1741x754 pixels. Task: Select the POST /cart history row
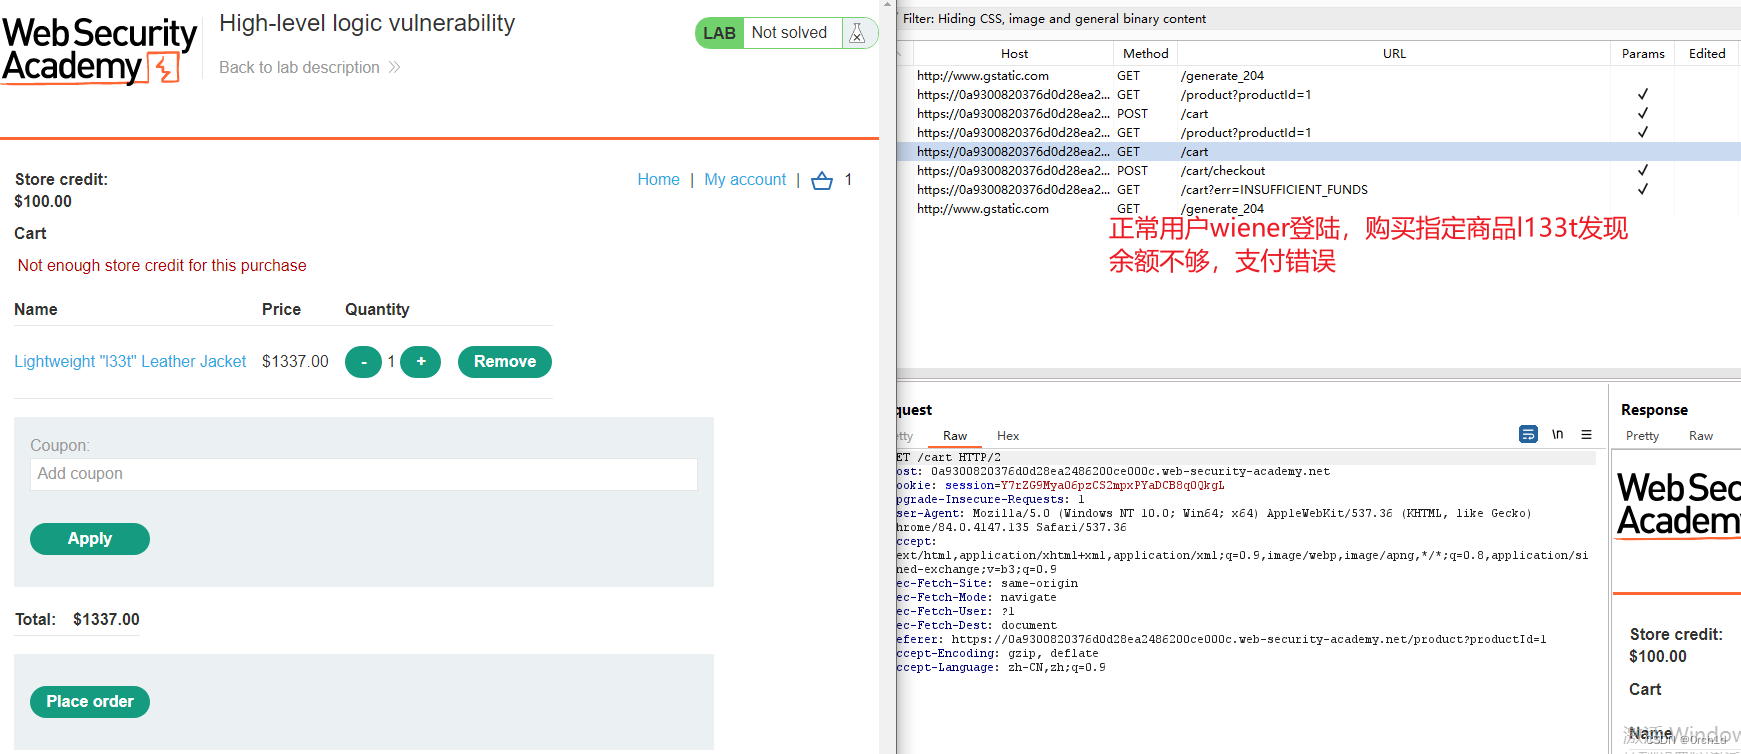1319,114
